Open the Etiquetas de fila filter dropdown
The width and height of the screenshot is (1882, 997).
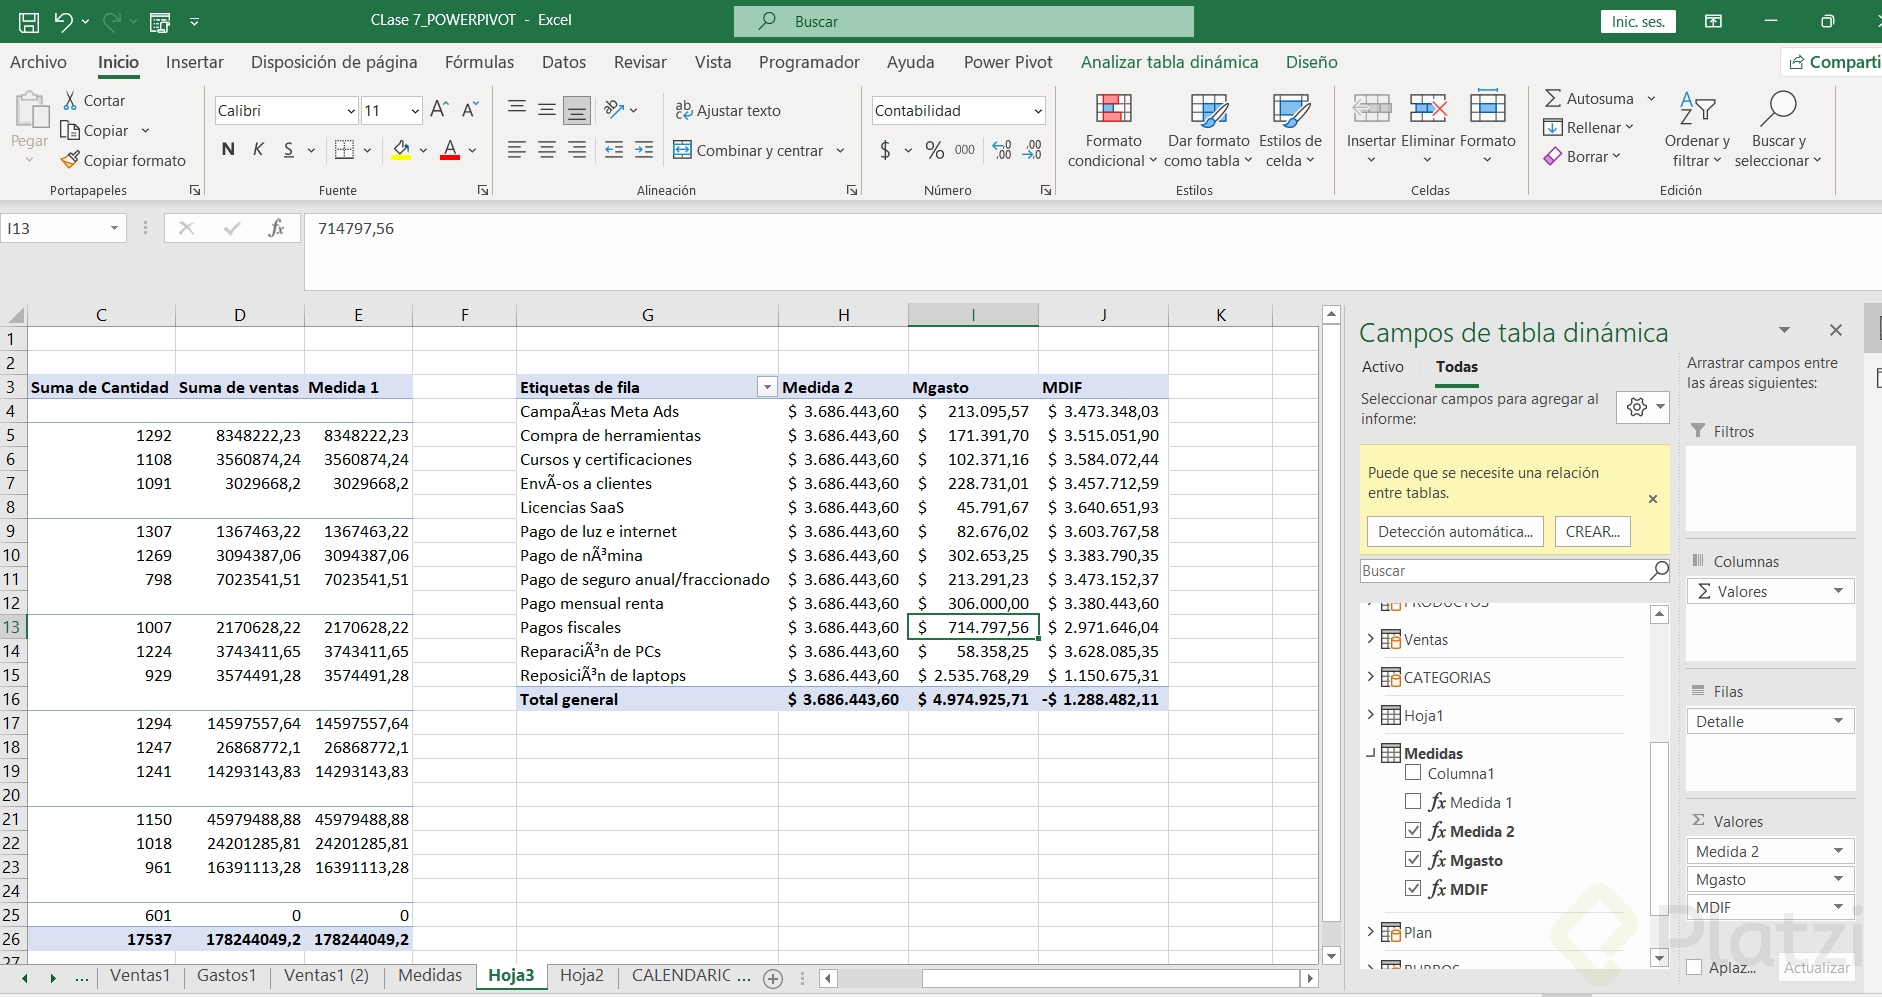point(766,387)
